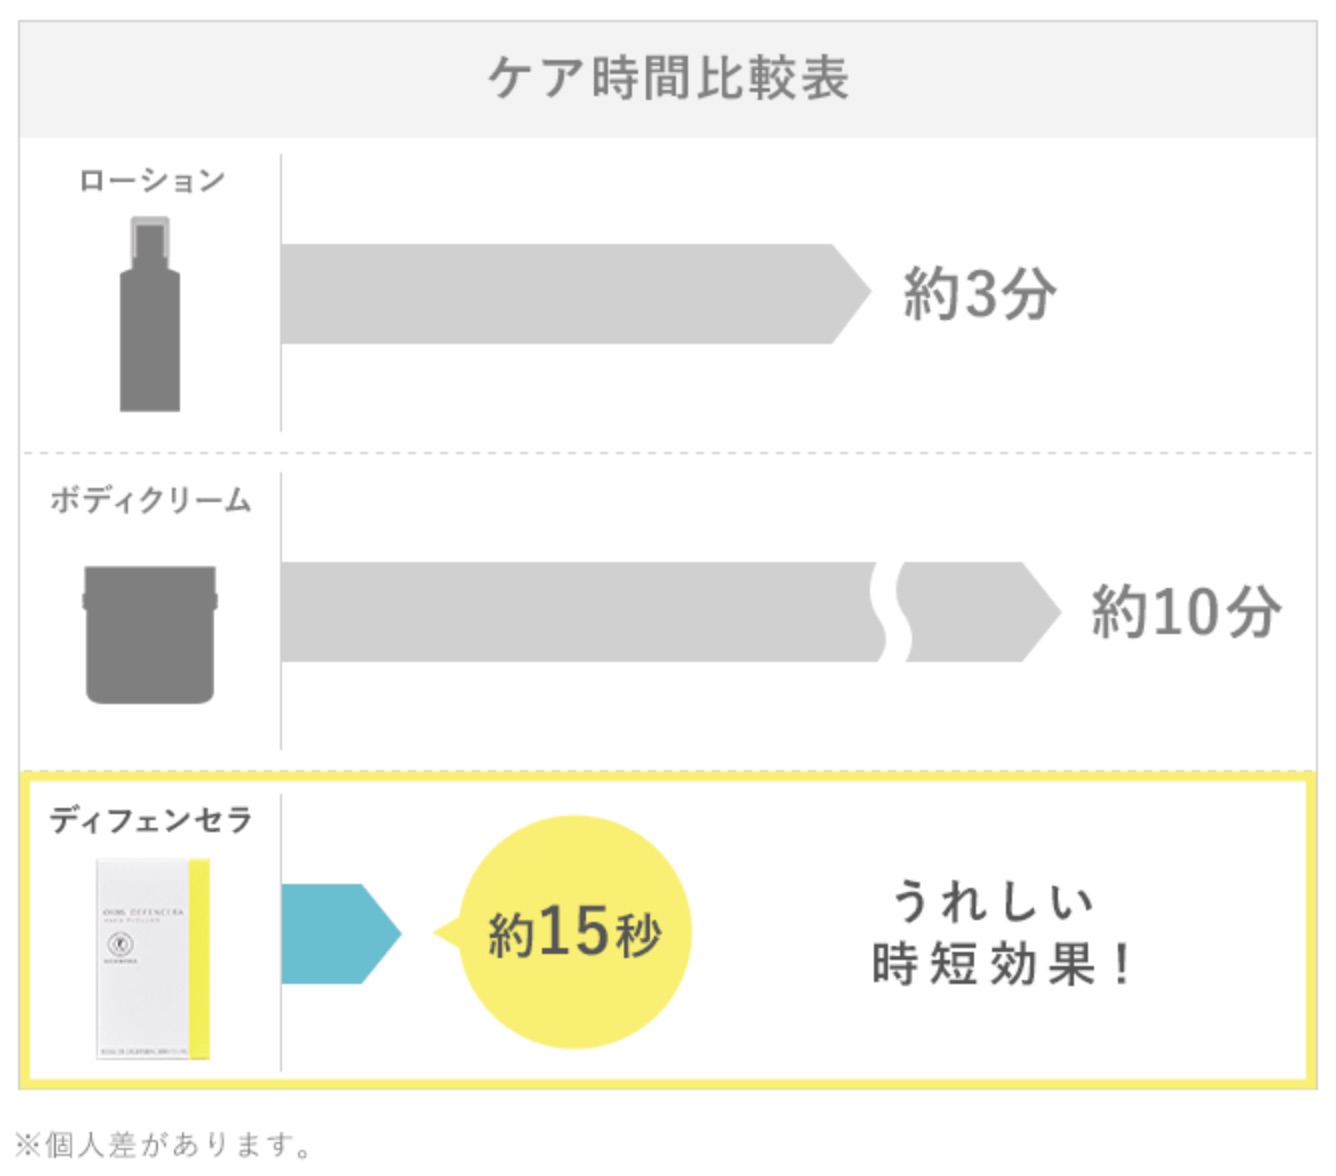Click the blue arrow bar for Defencera
Image resolution: width=1336 pixels, height=1176 pixels.
click(341, 933)
